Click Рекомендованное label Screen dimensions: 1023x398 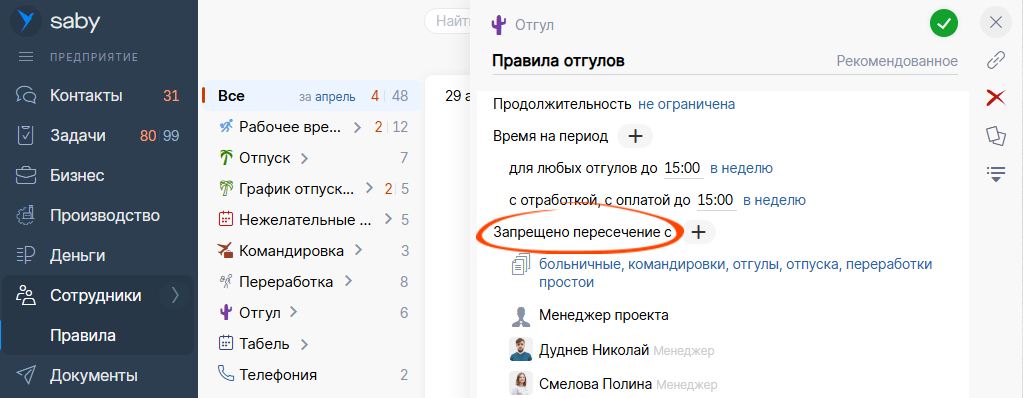pos(897,61)
